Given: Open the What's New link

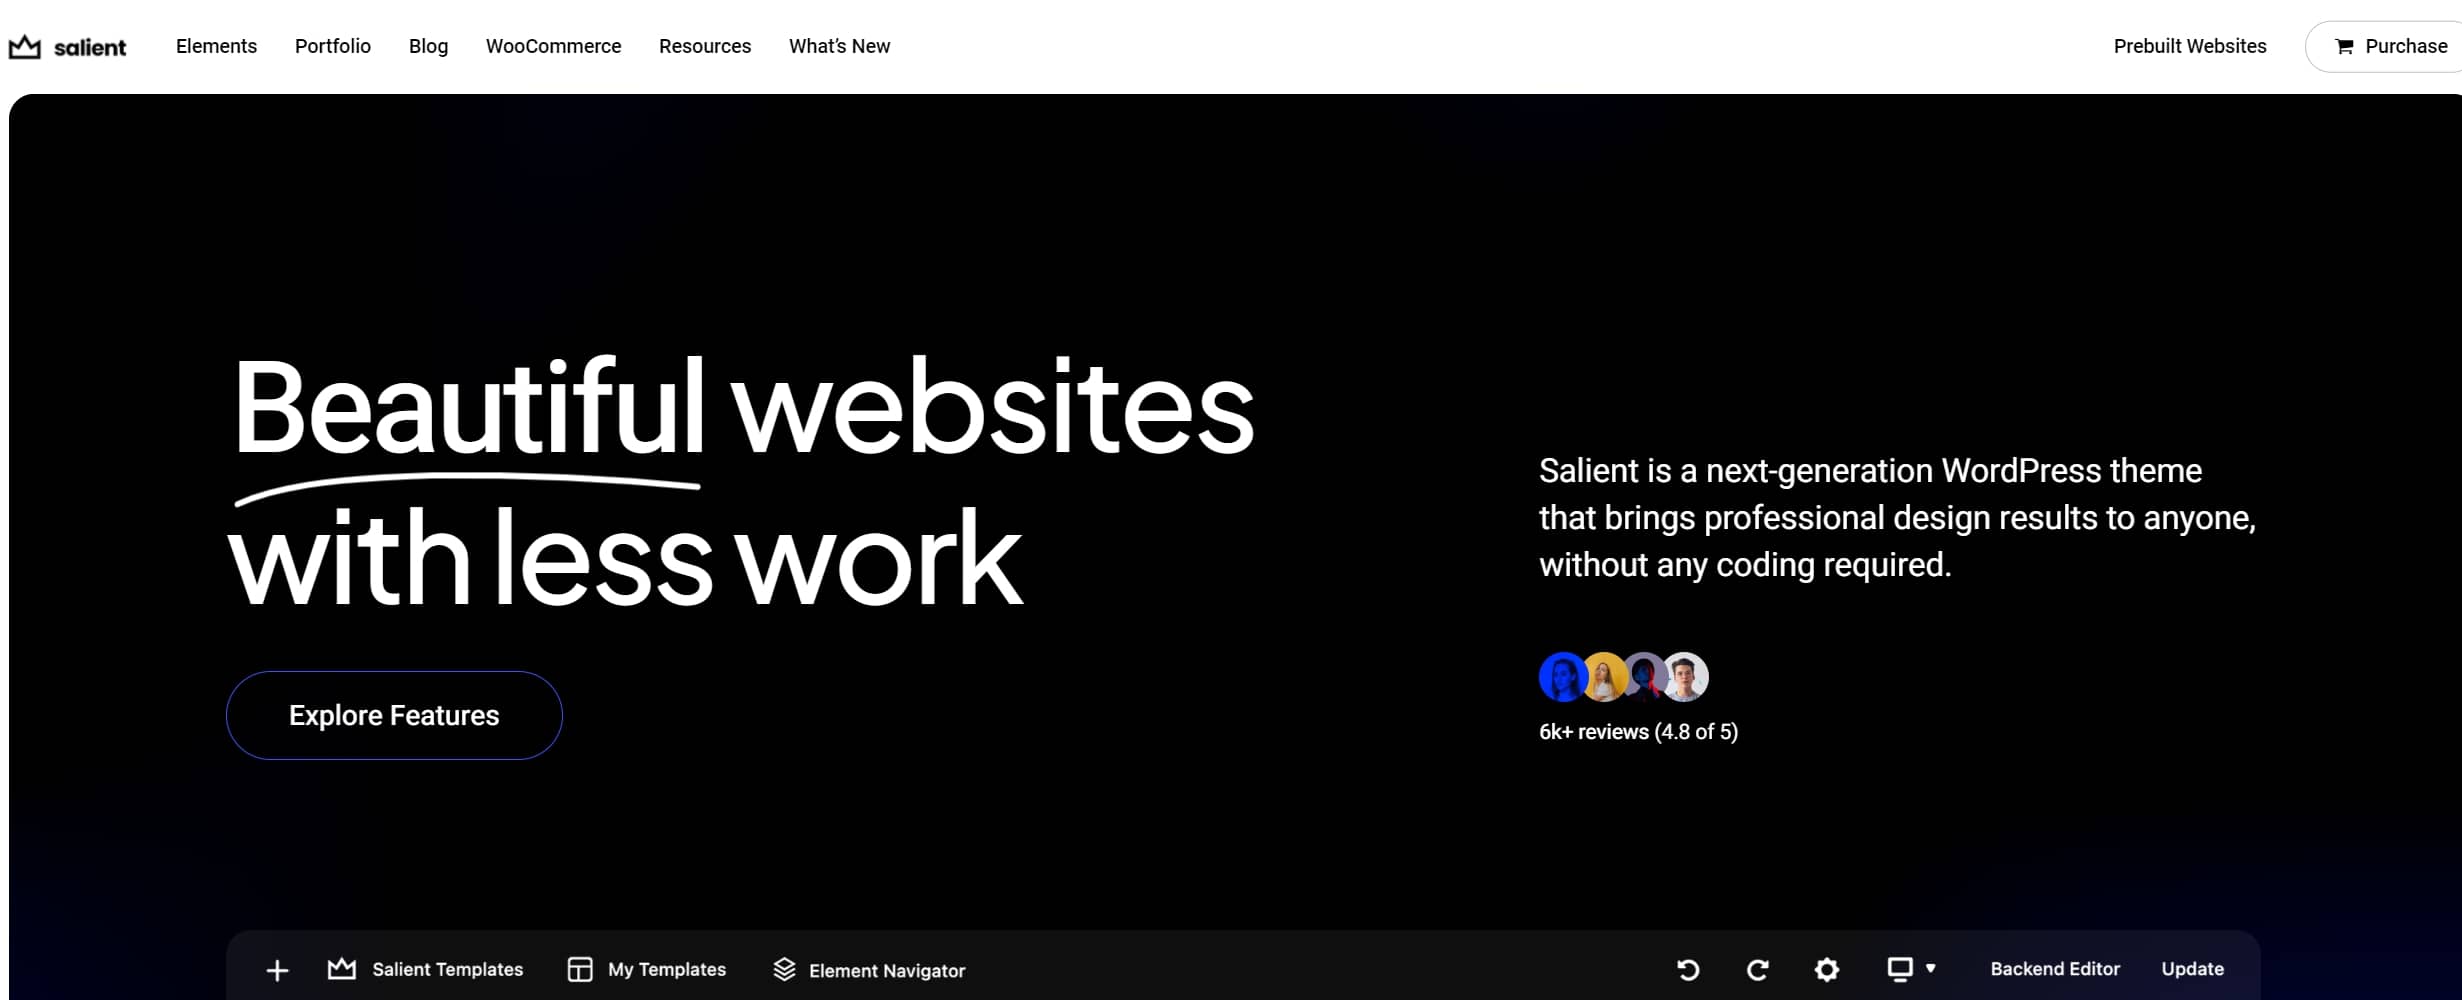Looking at the screenshot, I should [839, 46].
